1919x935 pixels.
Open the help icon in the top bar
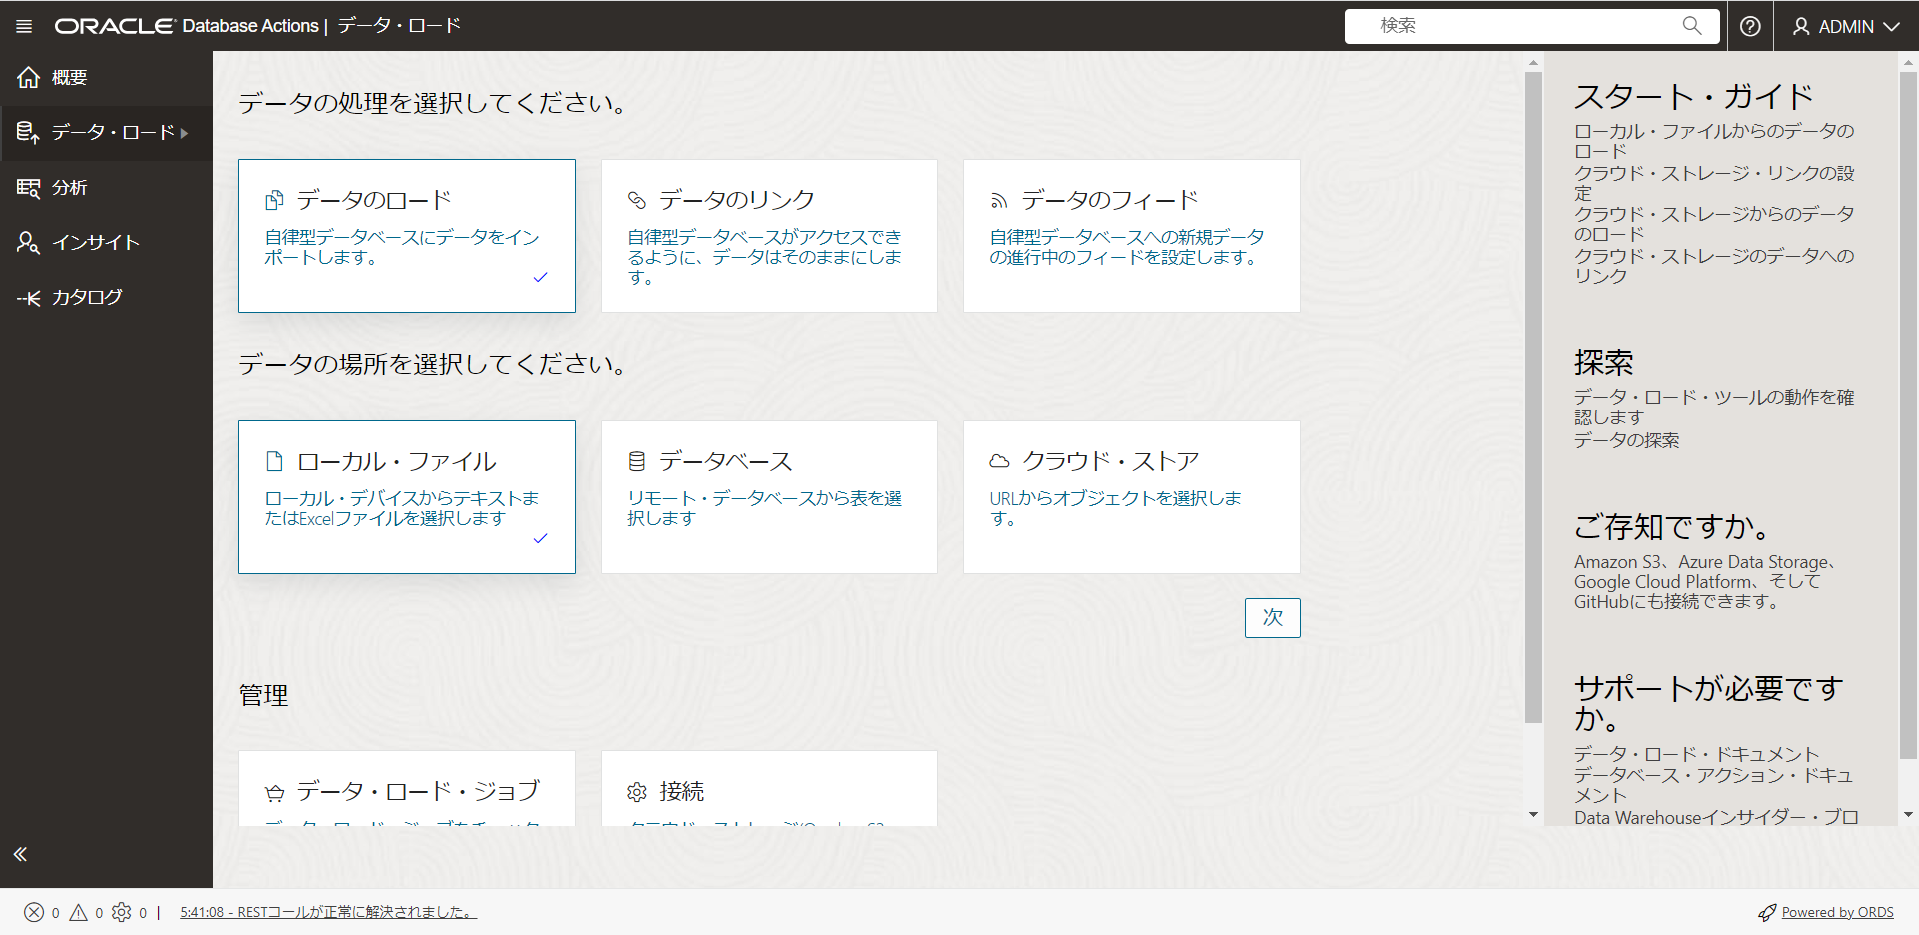pos(1749,25)
